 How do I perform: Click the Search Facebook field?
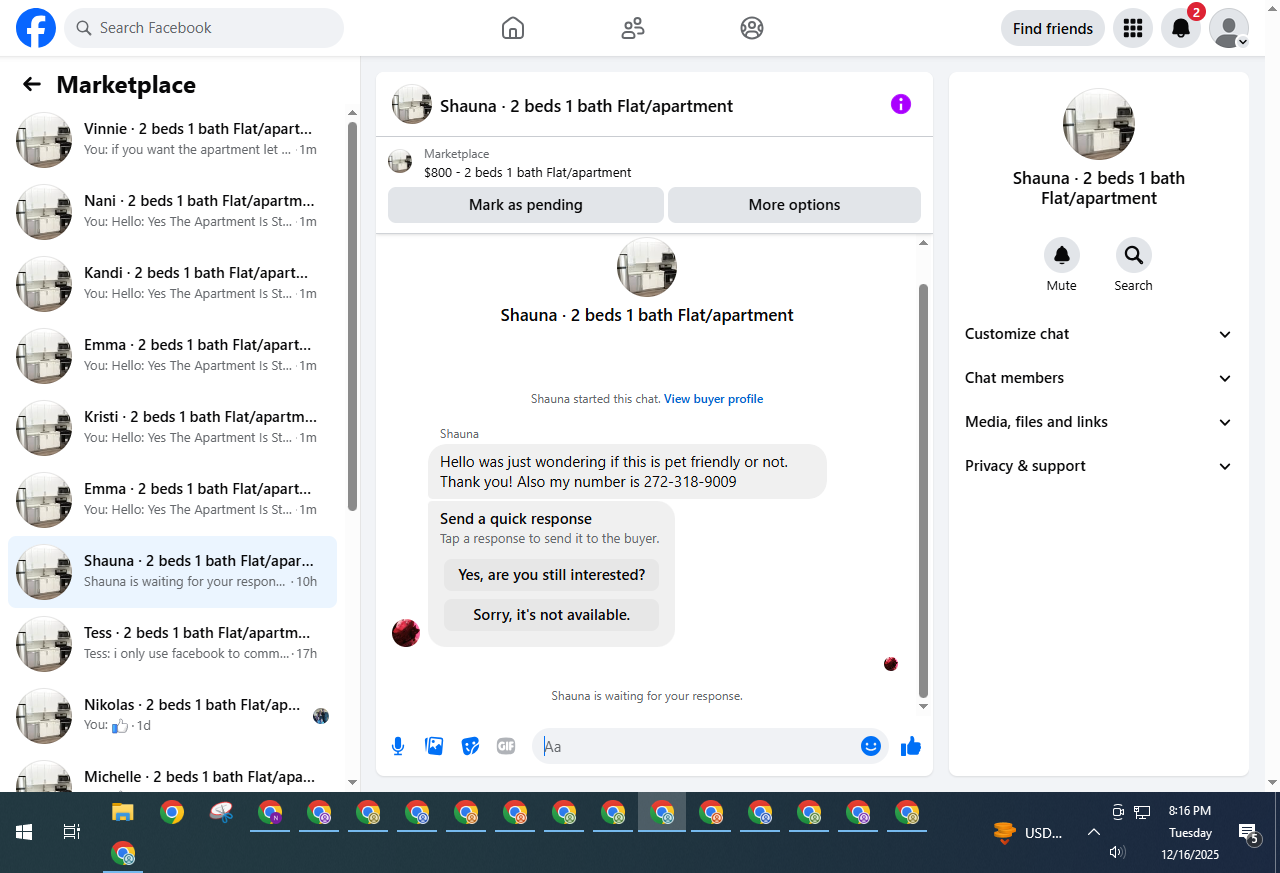pyautogui.click(x=204, y=28)
